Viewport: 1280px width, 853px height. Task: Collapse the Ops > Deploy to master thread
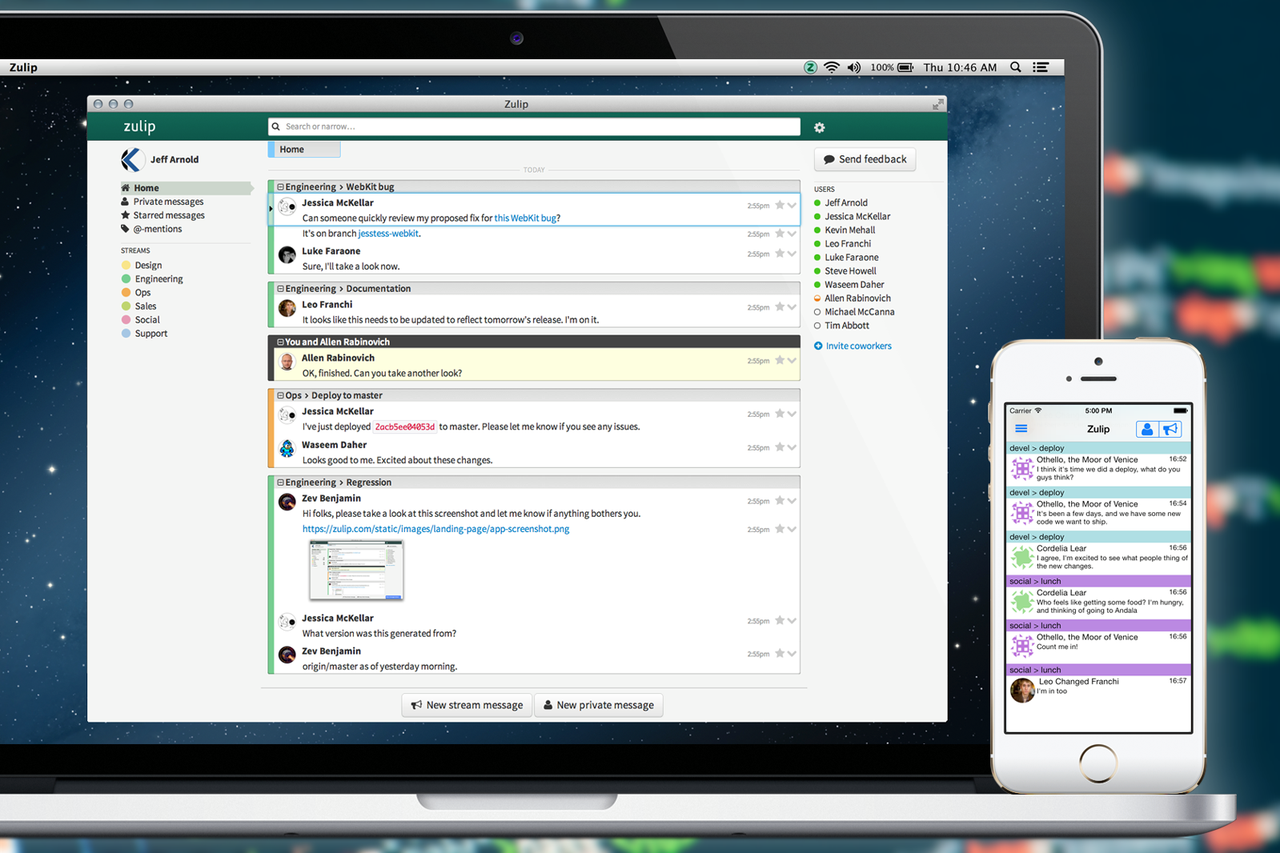[x=280, y=396]
